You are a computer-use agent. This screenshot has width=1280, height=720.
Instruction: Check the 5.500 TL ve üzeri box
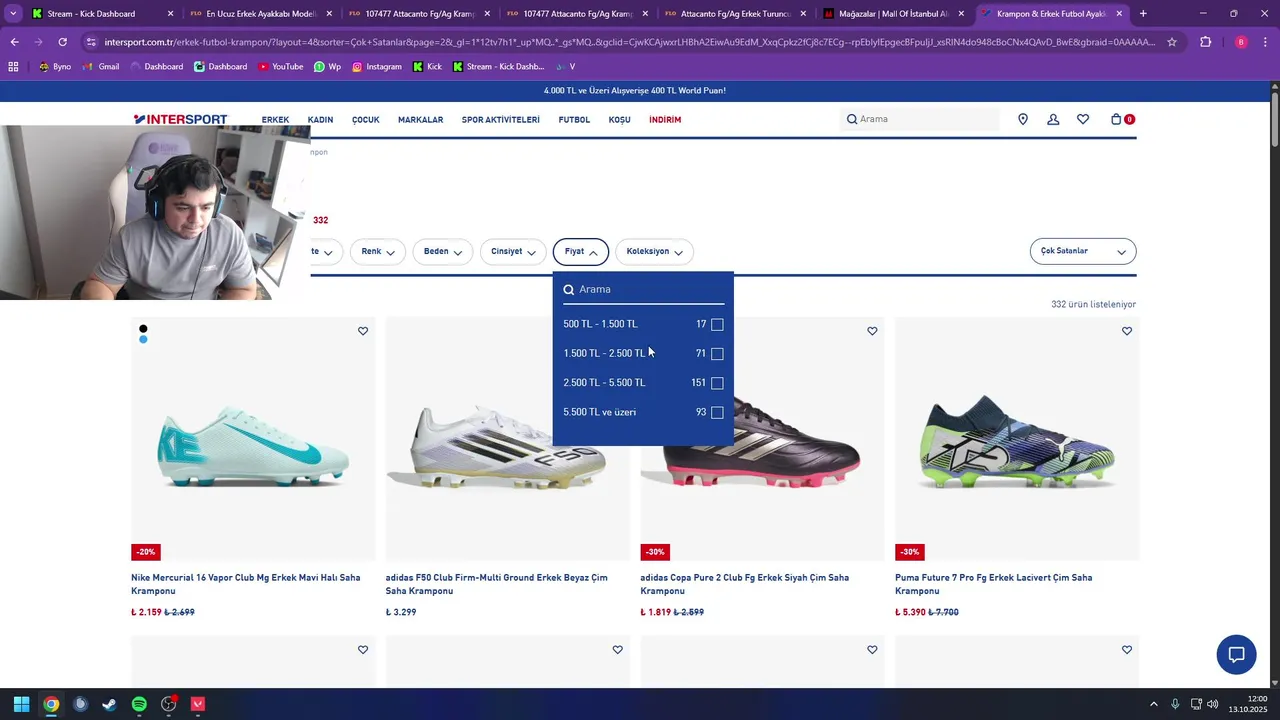tap(717, 412)
